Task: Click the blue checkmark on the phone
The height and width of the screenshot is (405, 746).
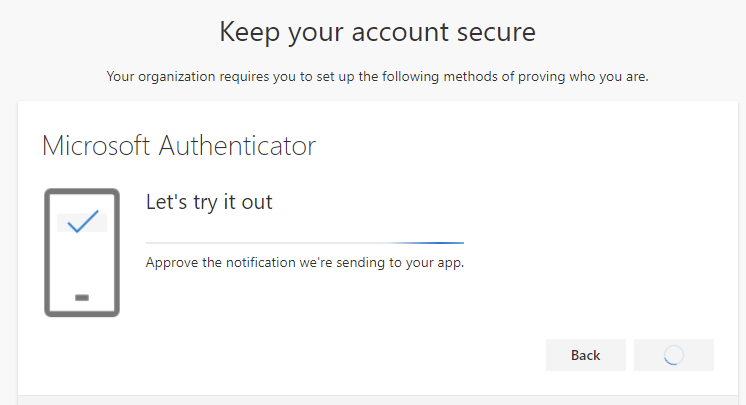Action: pyautogui.click(x=83, y=221)
